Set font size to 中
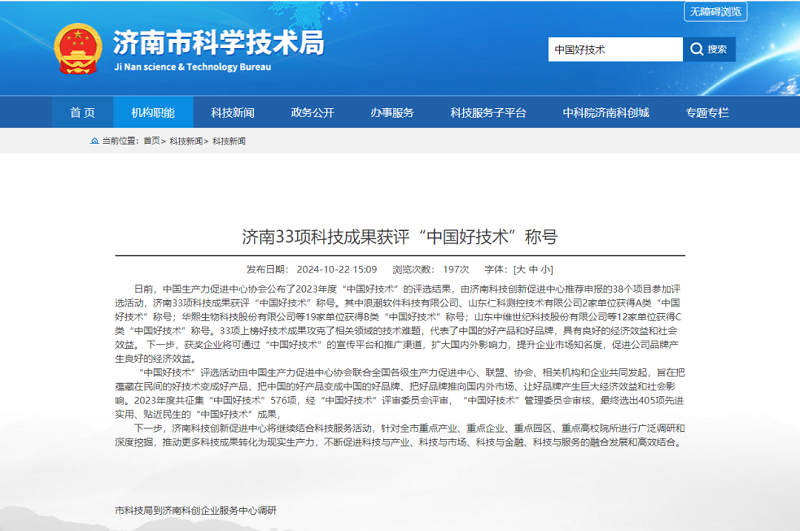The height and width of the screenshot is (531, 800). [x=532, y=269]
